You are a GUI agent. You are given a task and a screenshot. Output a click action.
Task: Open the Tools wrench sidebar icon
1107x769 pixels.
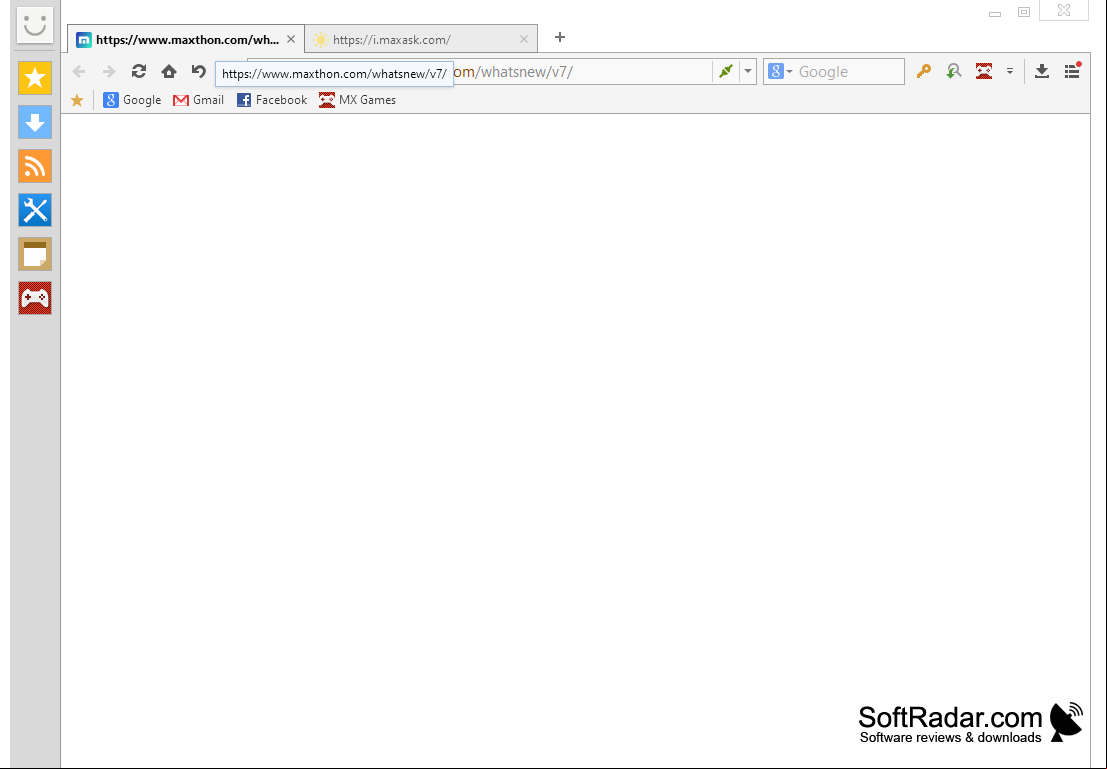35,210
